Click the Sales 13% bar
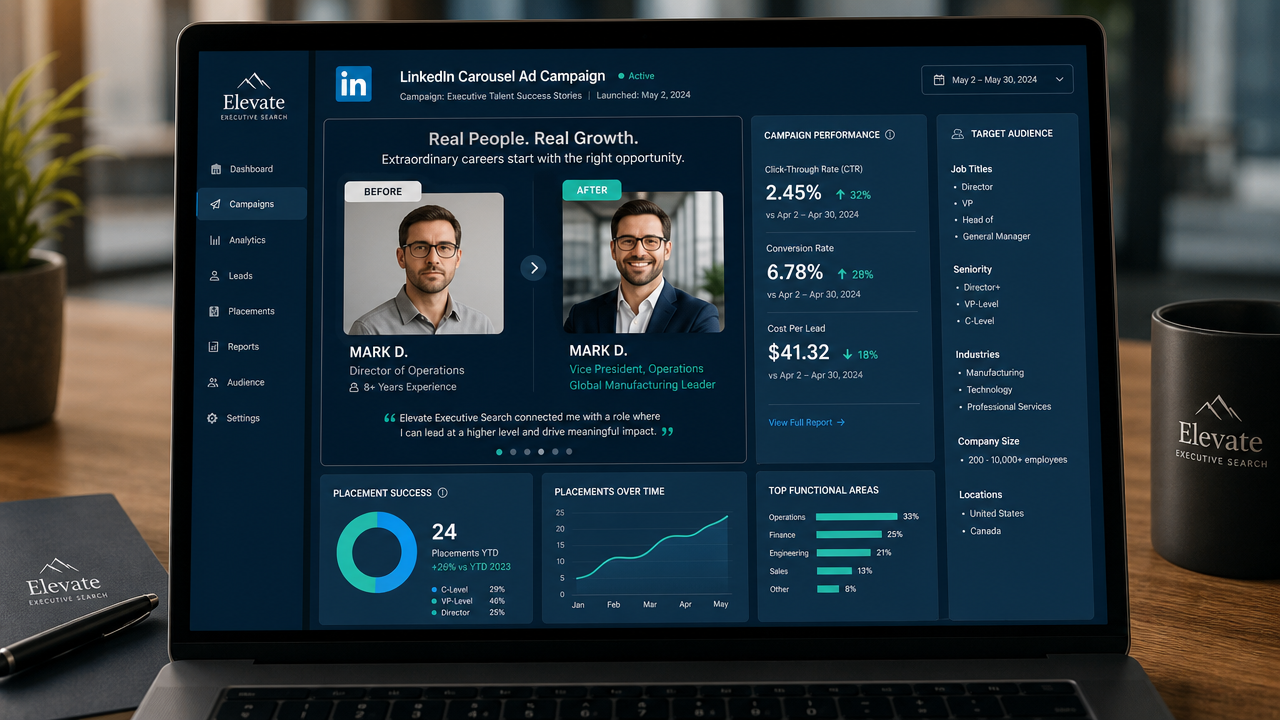The height and width of the screenshot is (720, 1280). [834, 571]
